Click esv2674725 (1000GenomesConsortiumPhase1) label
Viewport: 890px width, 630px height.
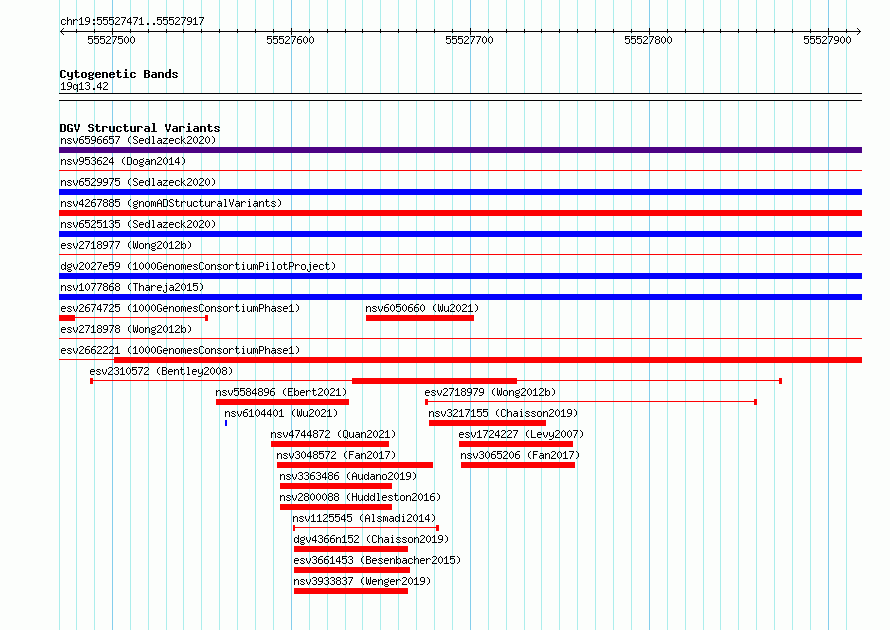[x=180, y=308]
